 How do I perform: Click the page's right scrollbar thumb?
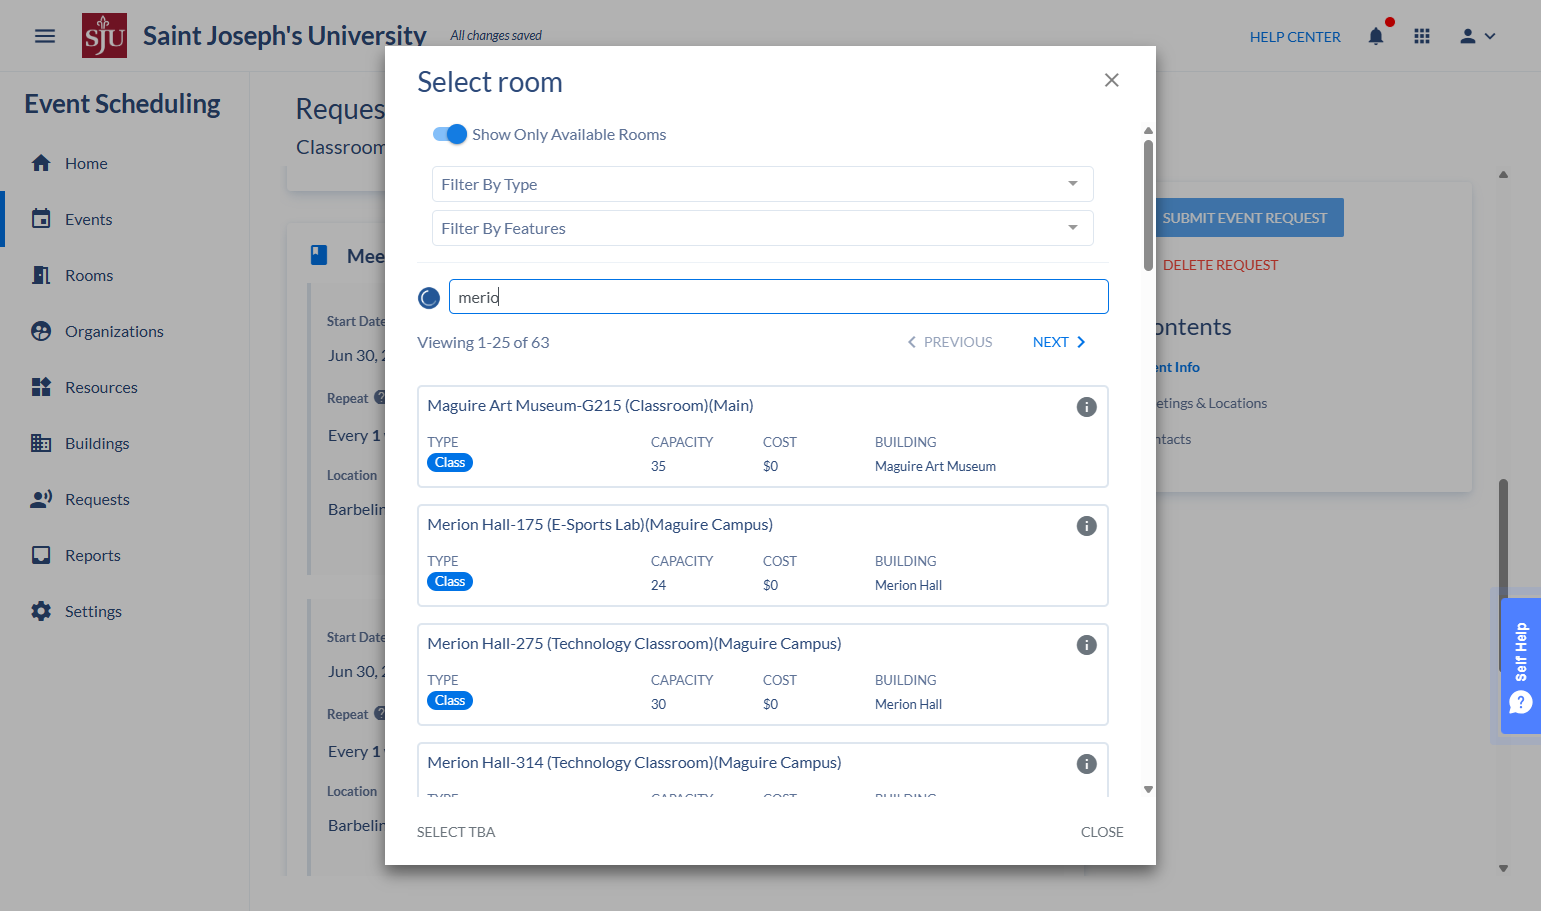(x=1503, y=575)
